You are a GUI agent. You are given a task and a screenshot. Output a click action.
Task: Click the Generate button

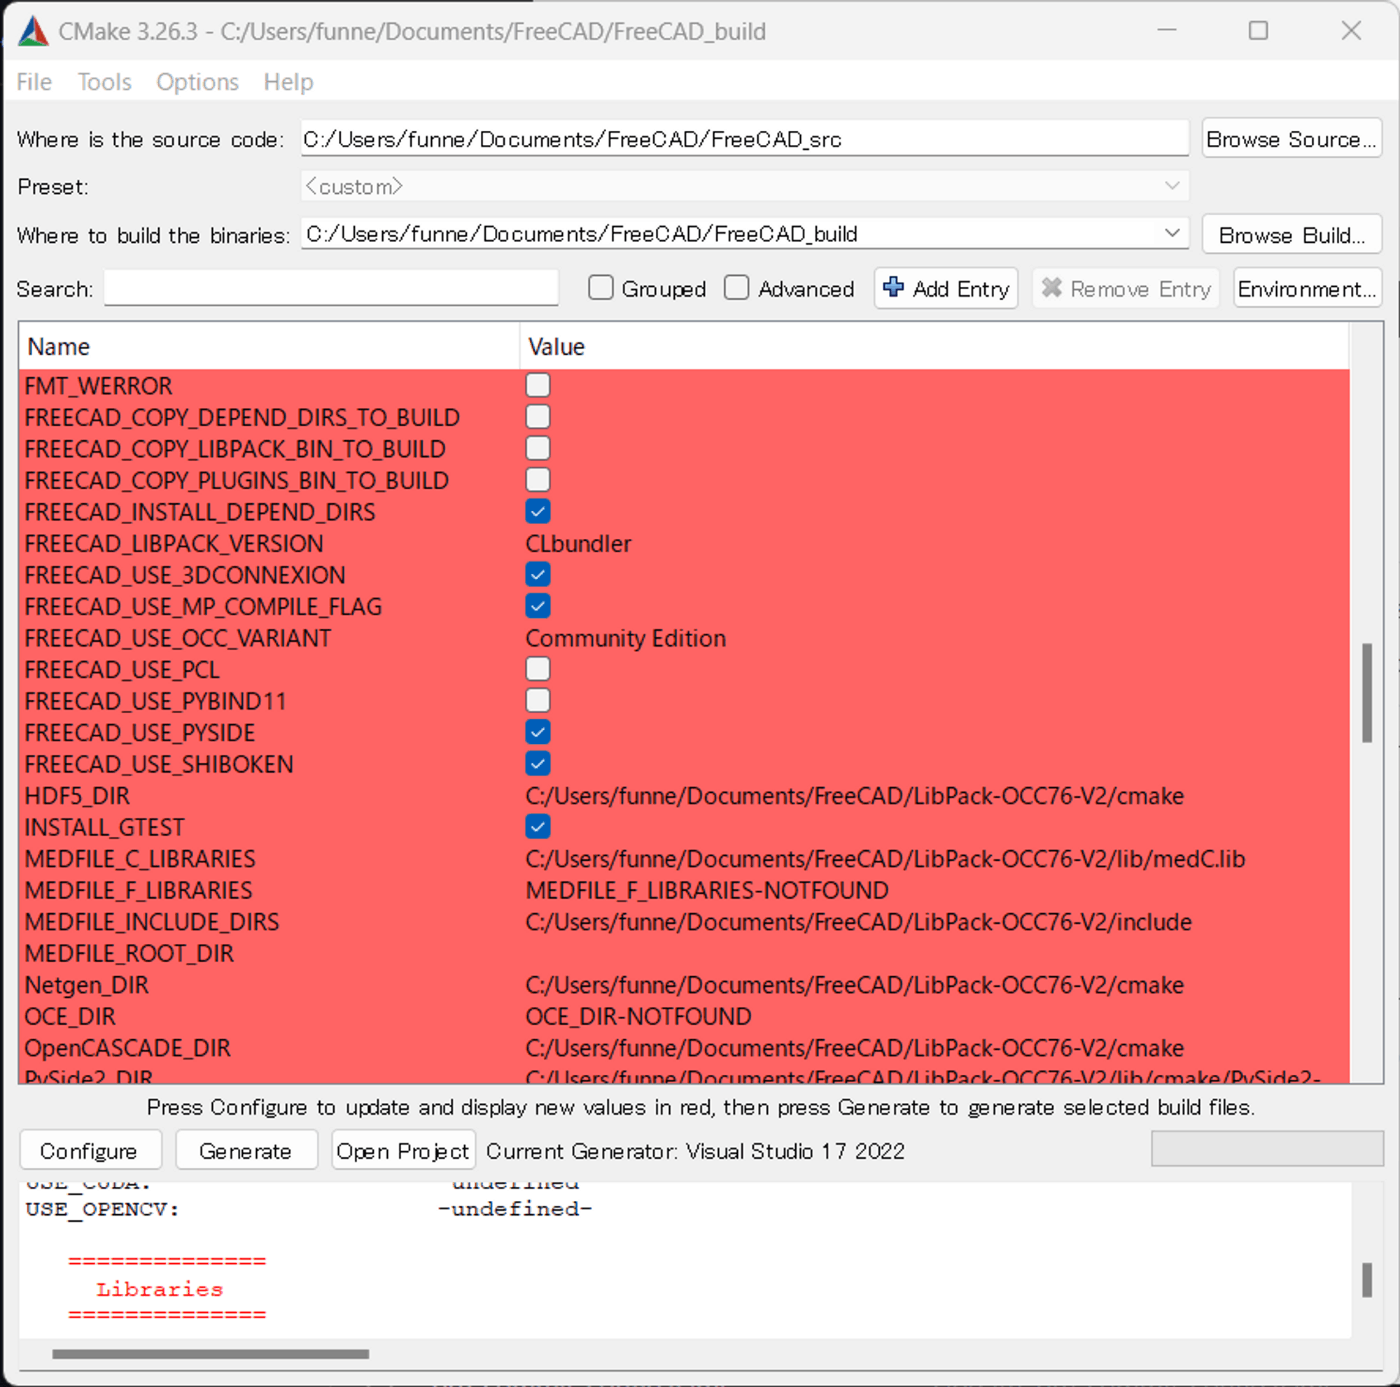[246, 1150]
